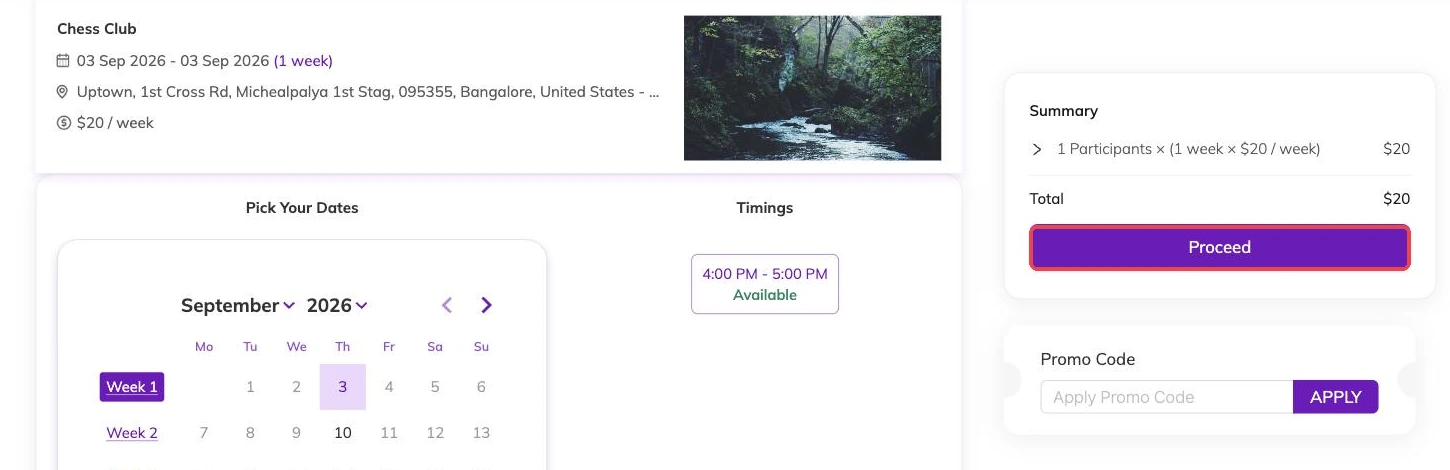Click the Pick Your Dates heading

pos(302,208)
